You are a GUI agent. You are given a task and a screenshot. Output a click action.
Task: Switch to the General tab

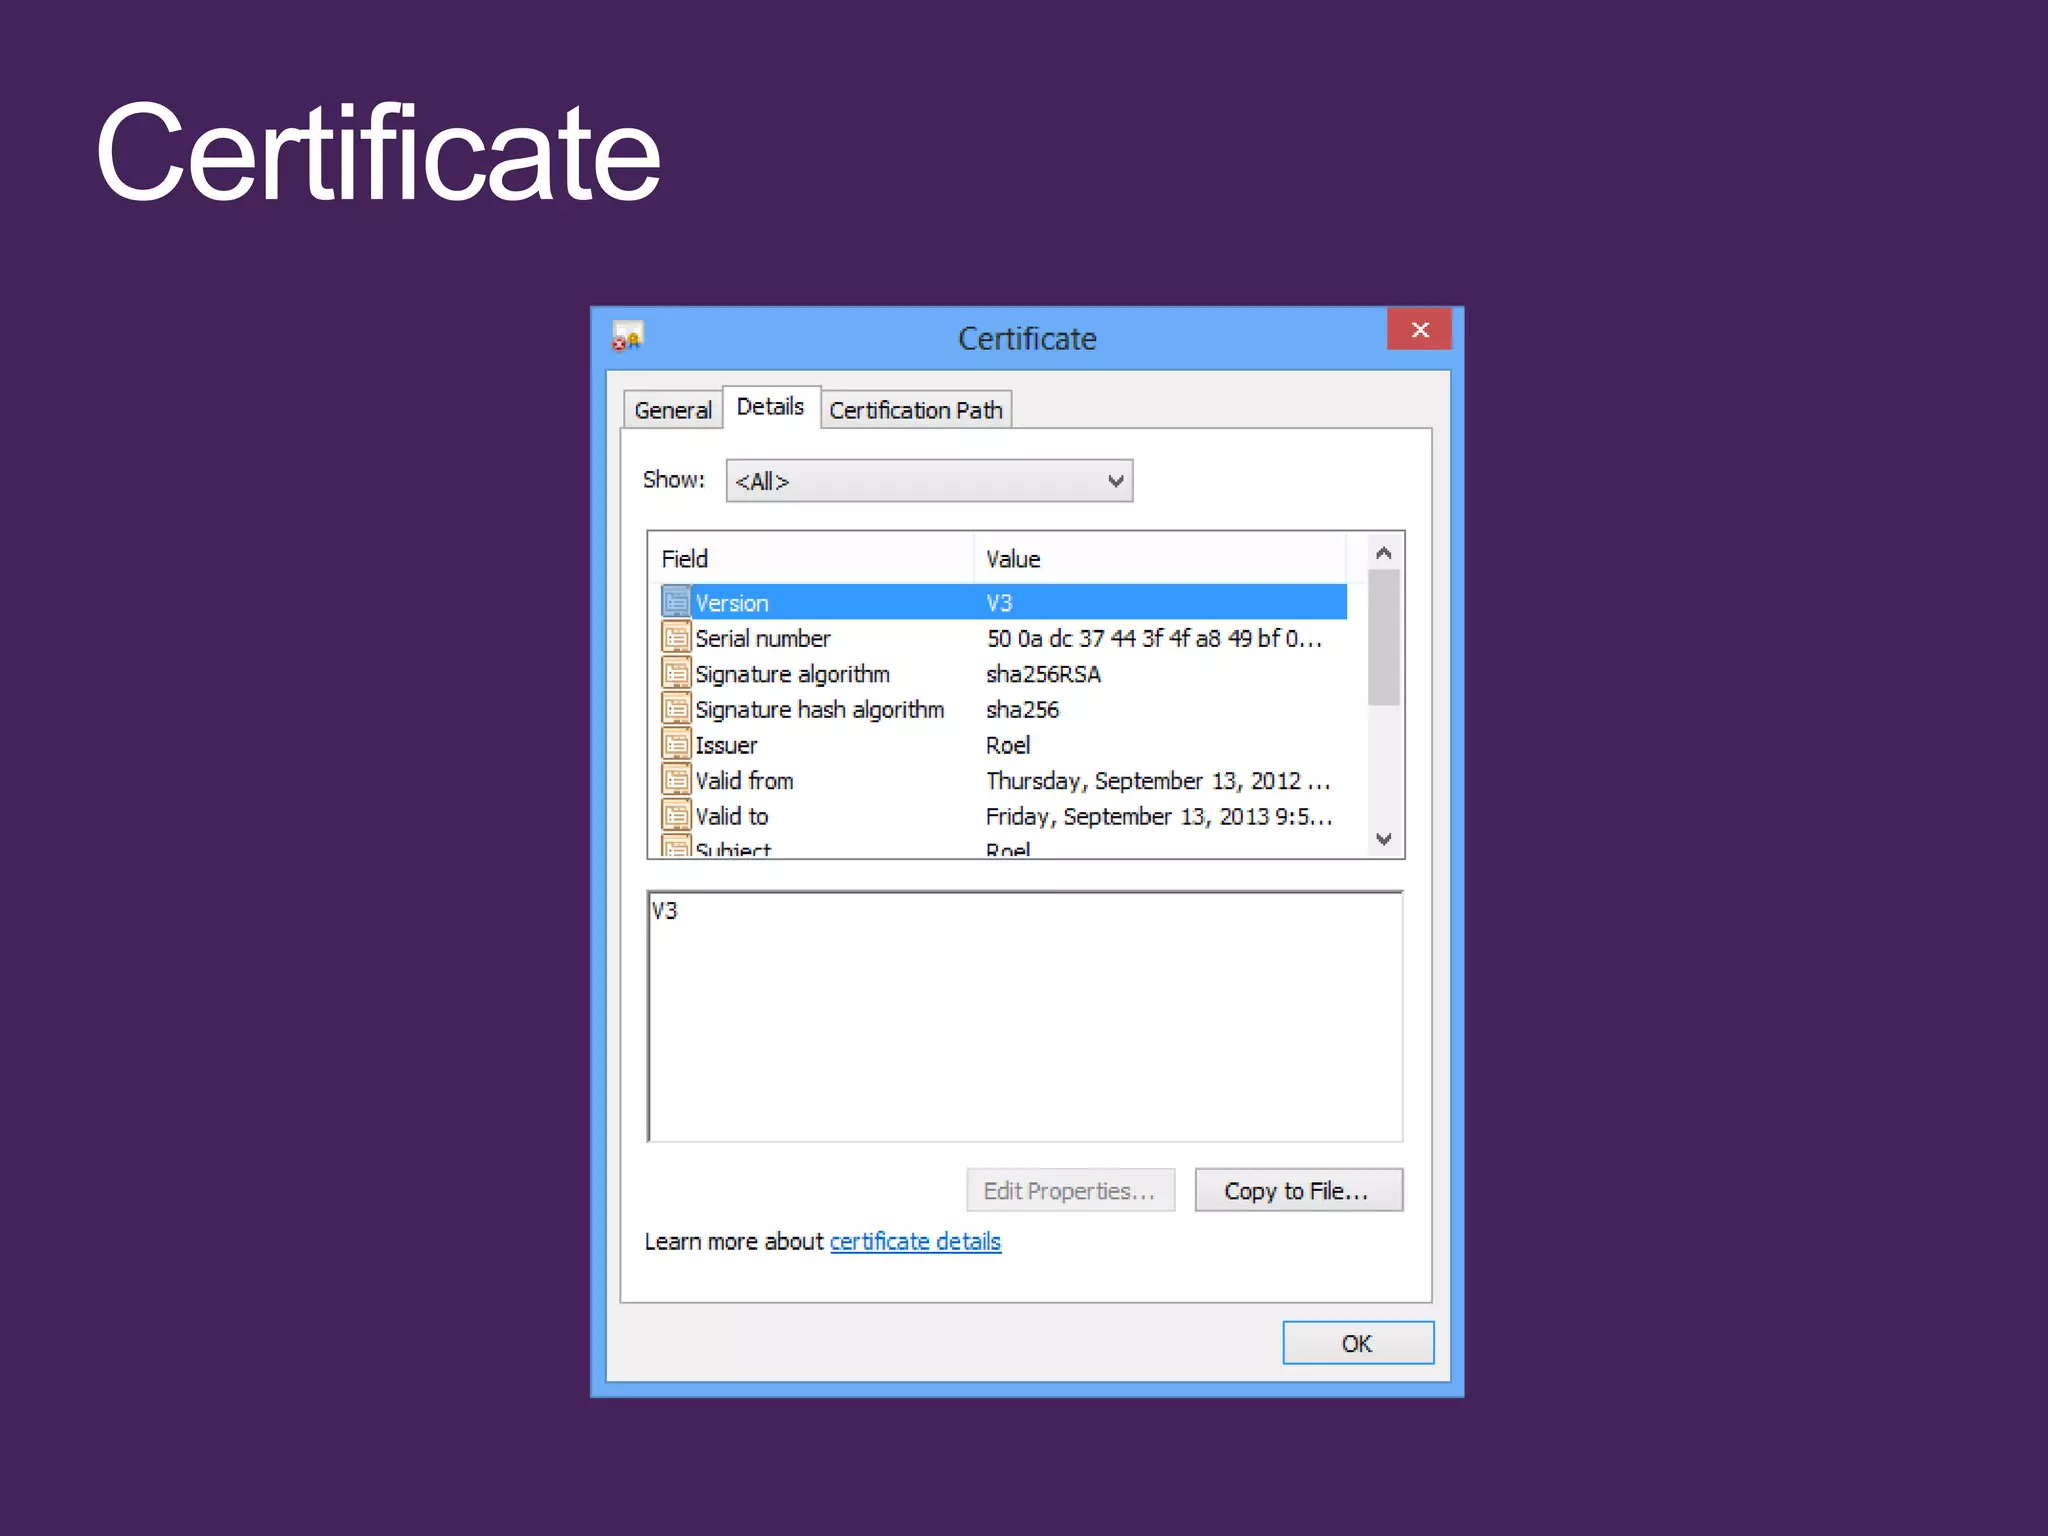(672, 410)
